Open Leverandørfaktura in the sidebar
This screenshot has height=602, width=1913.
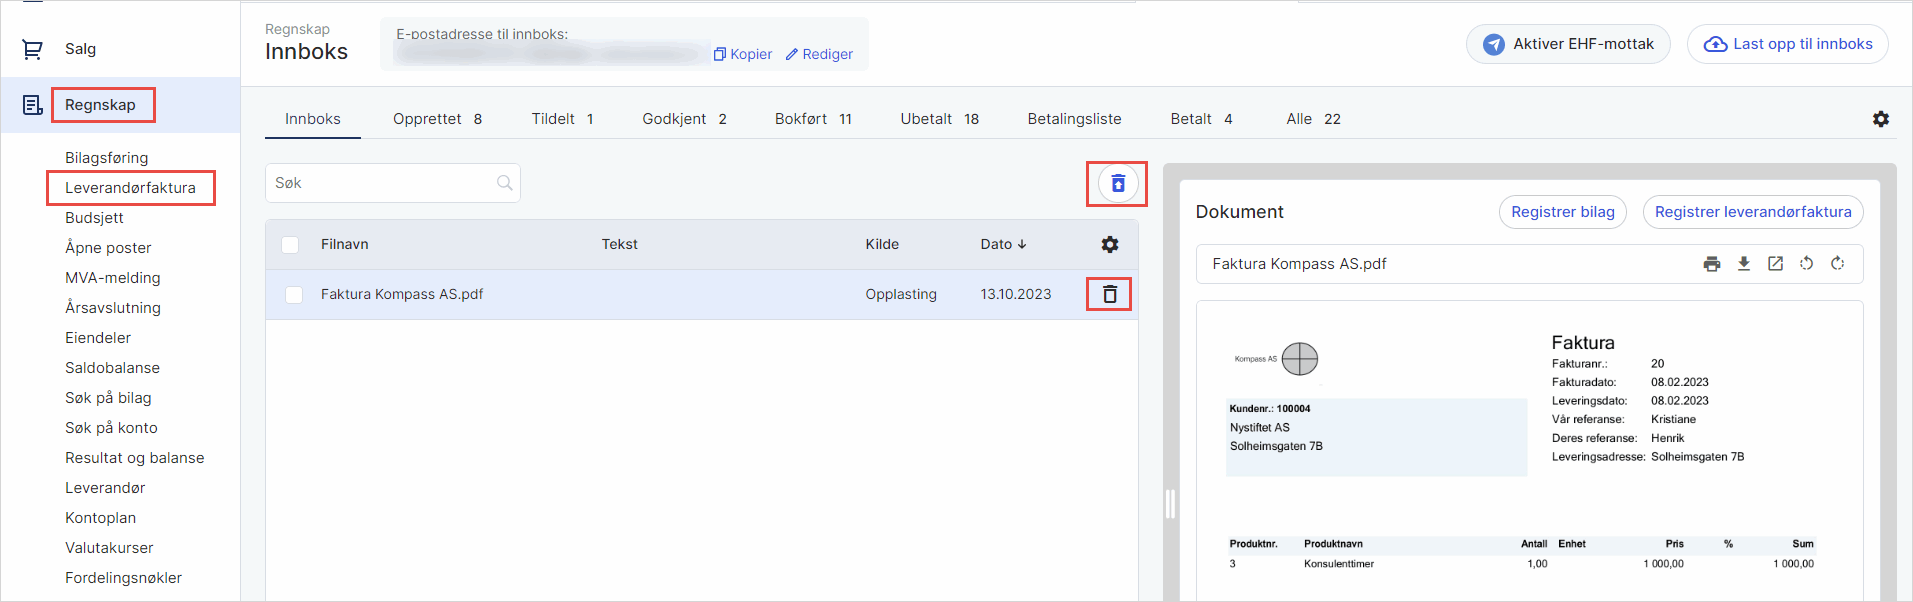pos(130,188)
